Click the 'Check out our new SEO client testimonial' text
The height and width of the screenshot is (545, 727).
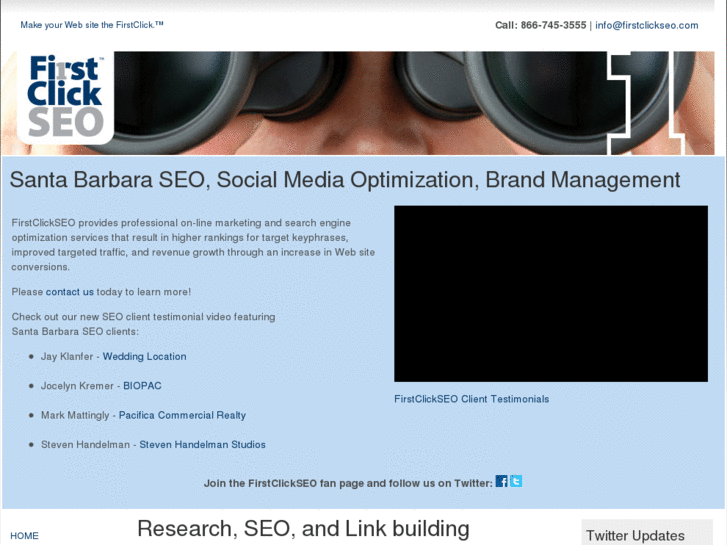[143, 324]
